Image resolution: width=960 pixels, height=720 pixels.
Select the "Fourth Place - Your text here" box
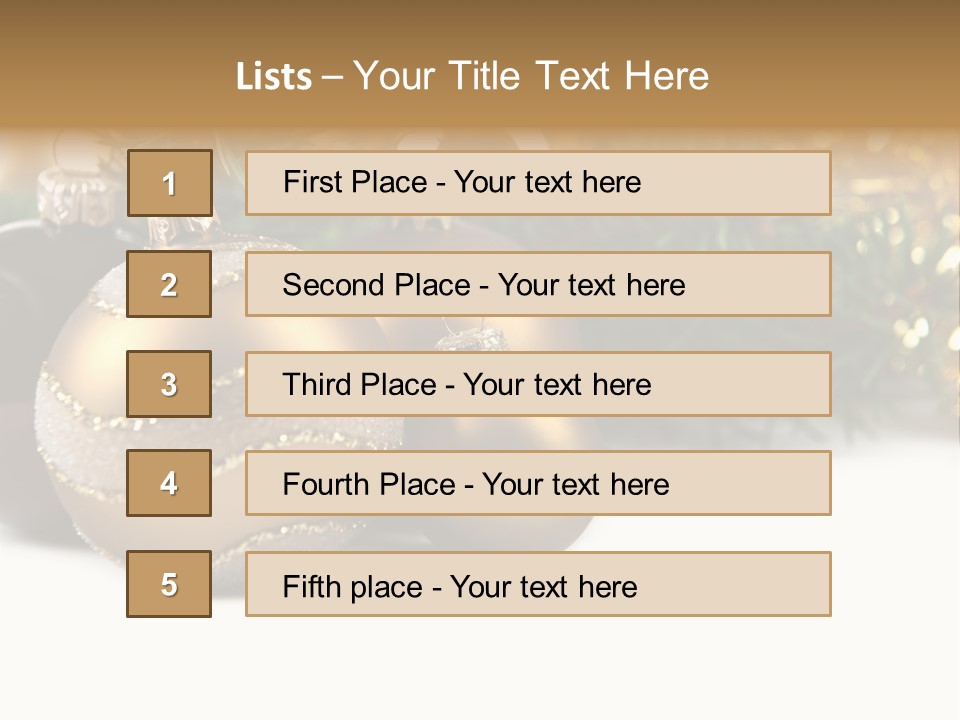[x=538, y=483]
